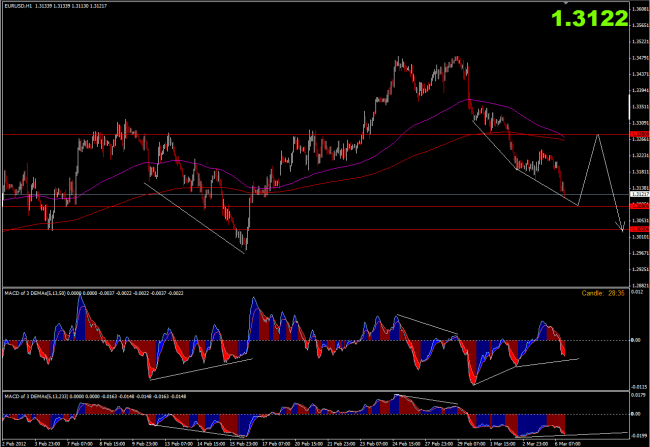This screenshot has height=447, width=650.
Task: Click the 27 Feb 23:00 time label
Action: pyautogui.click(x=439, y=444)
